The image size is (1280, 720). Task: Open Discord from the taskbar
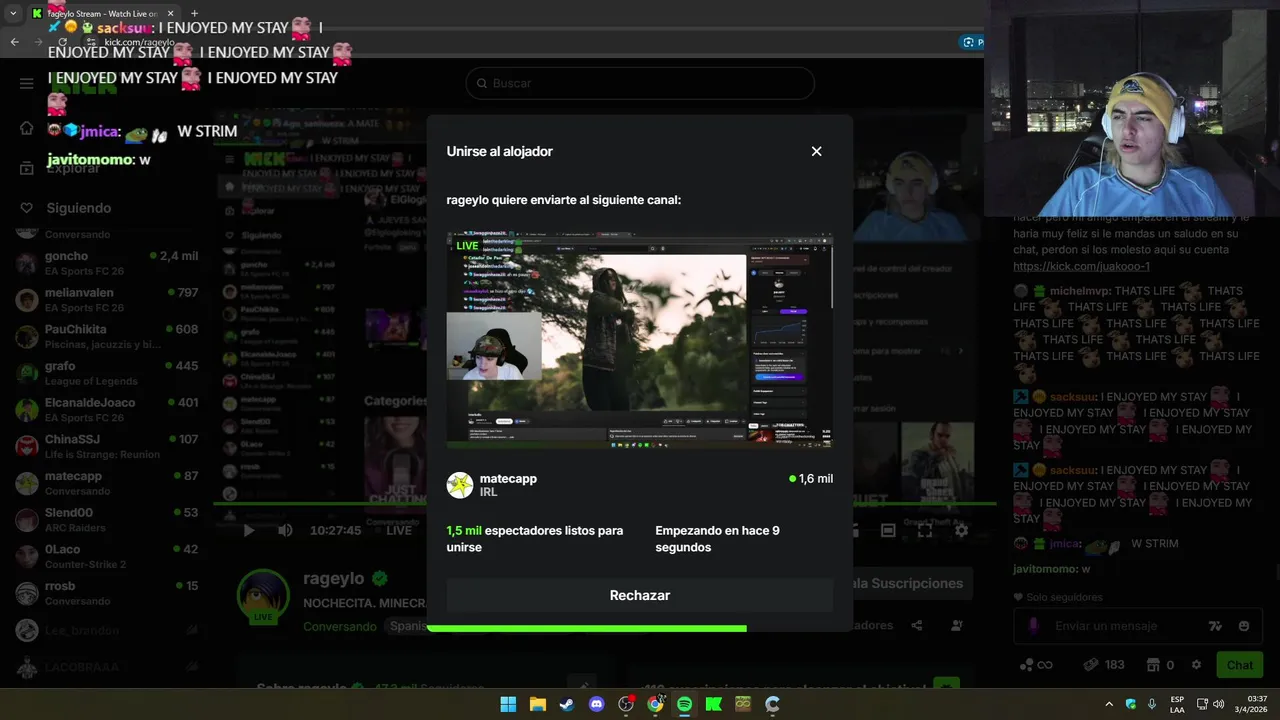pyautogui.click(x=597, y=704)
